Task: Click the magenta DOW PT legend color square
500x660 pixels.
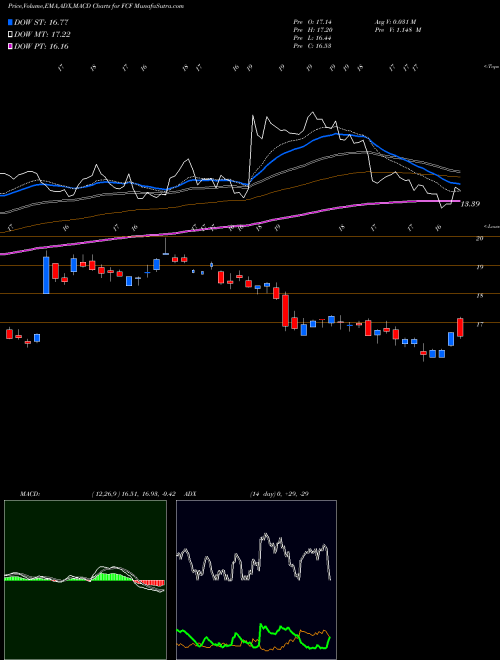Action: point(11,46)
